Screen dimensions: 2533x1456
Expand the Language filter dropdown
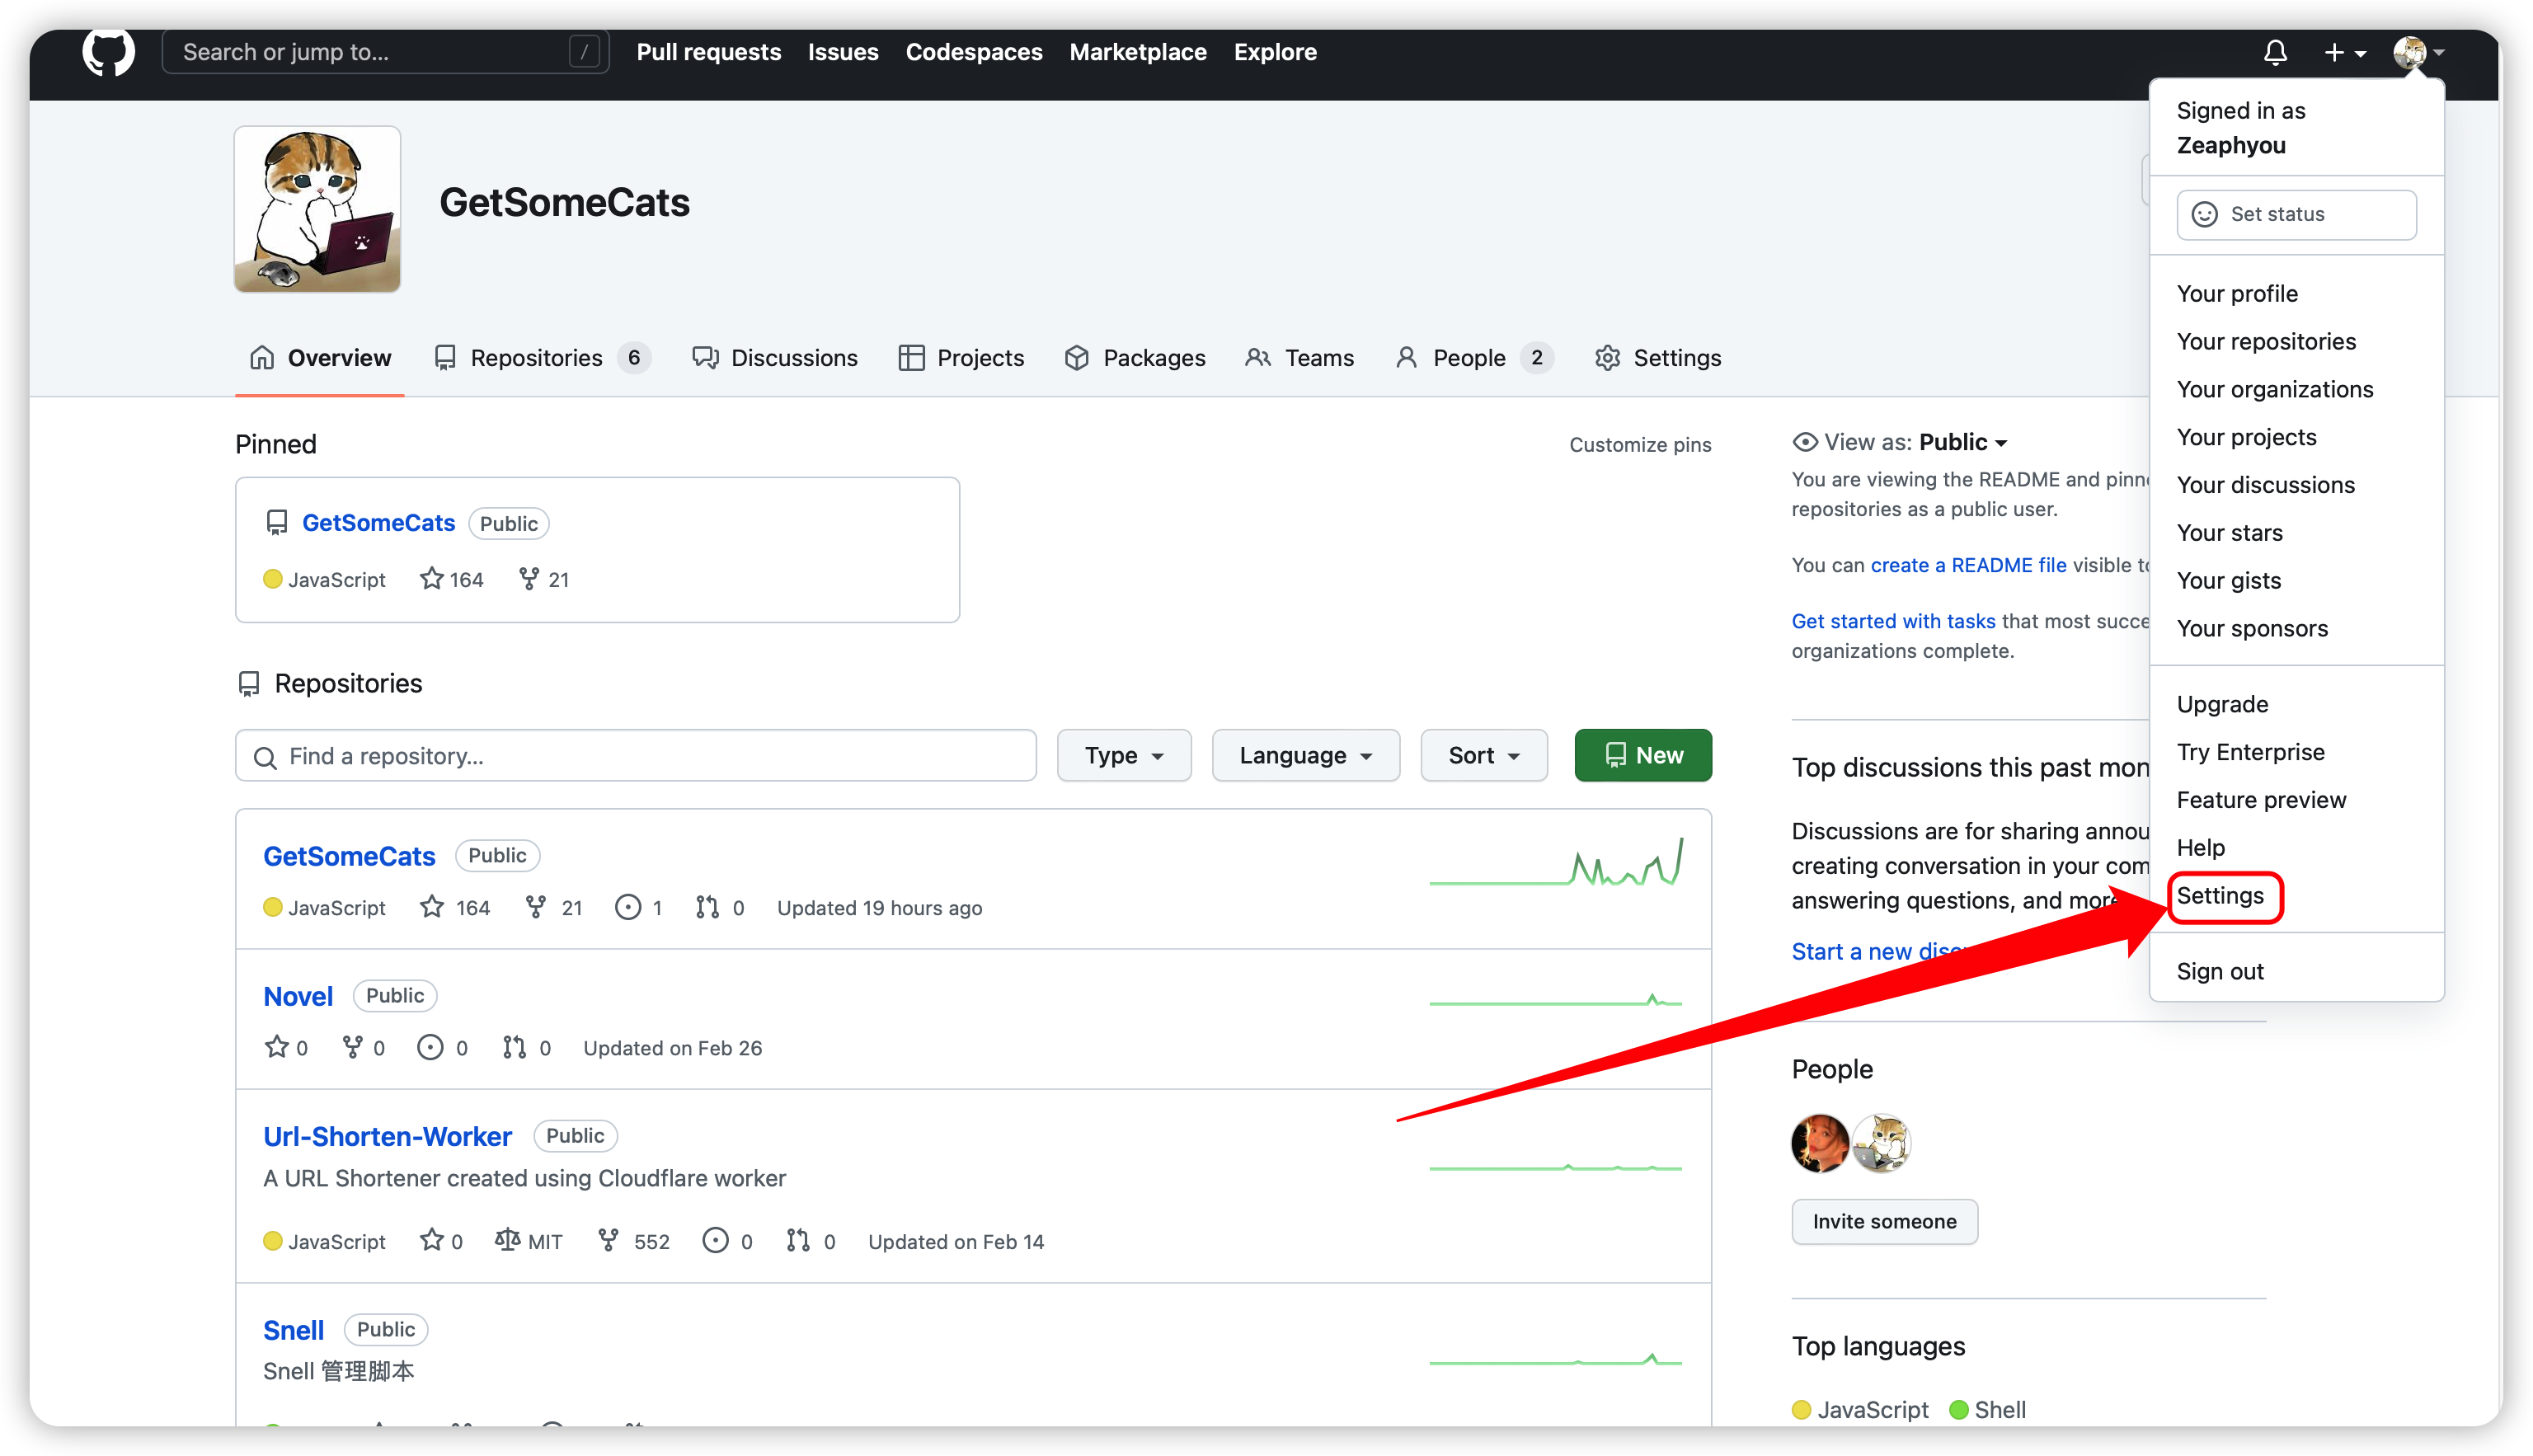[x=1305, y=756]
